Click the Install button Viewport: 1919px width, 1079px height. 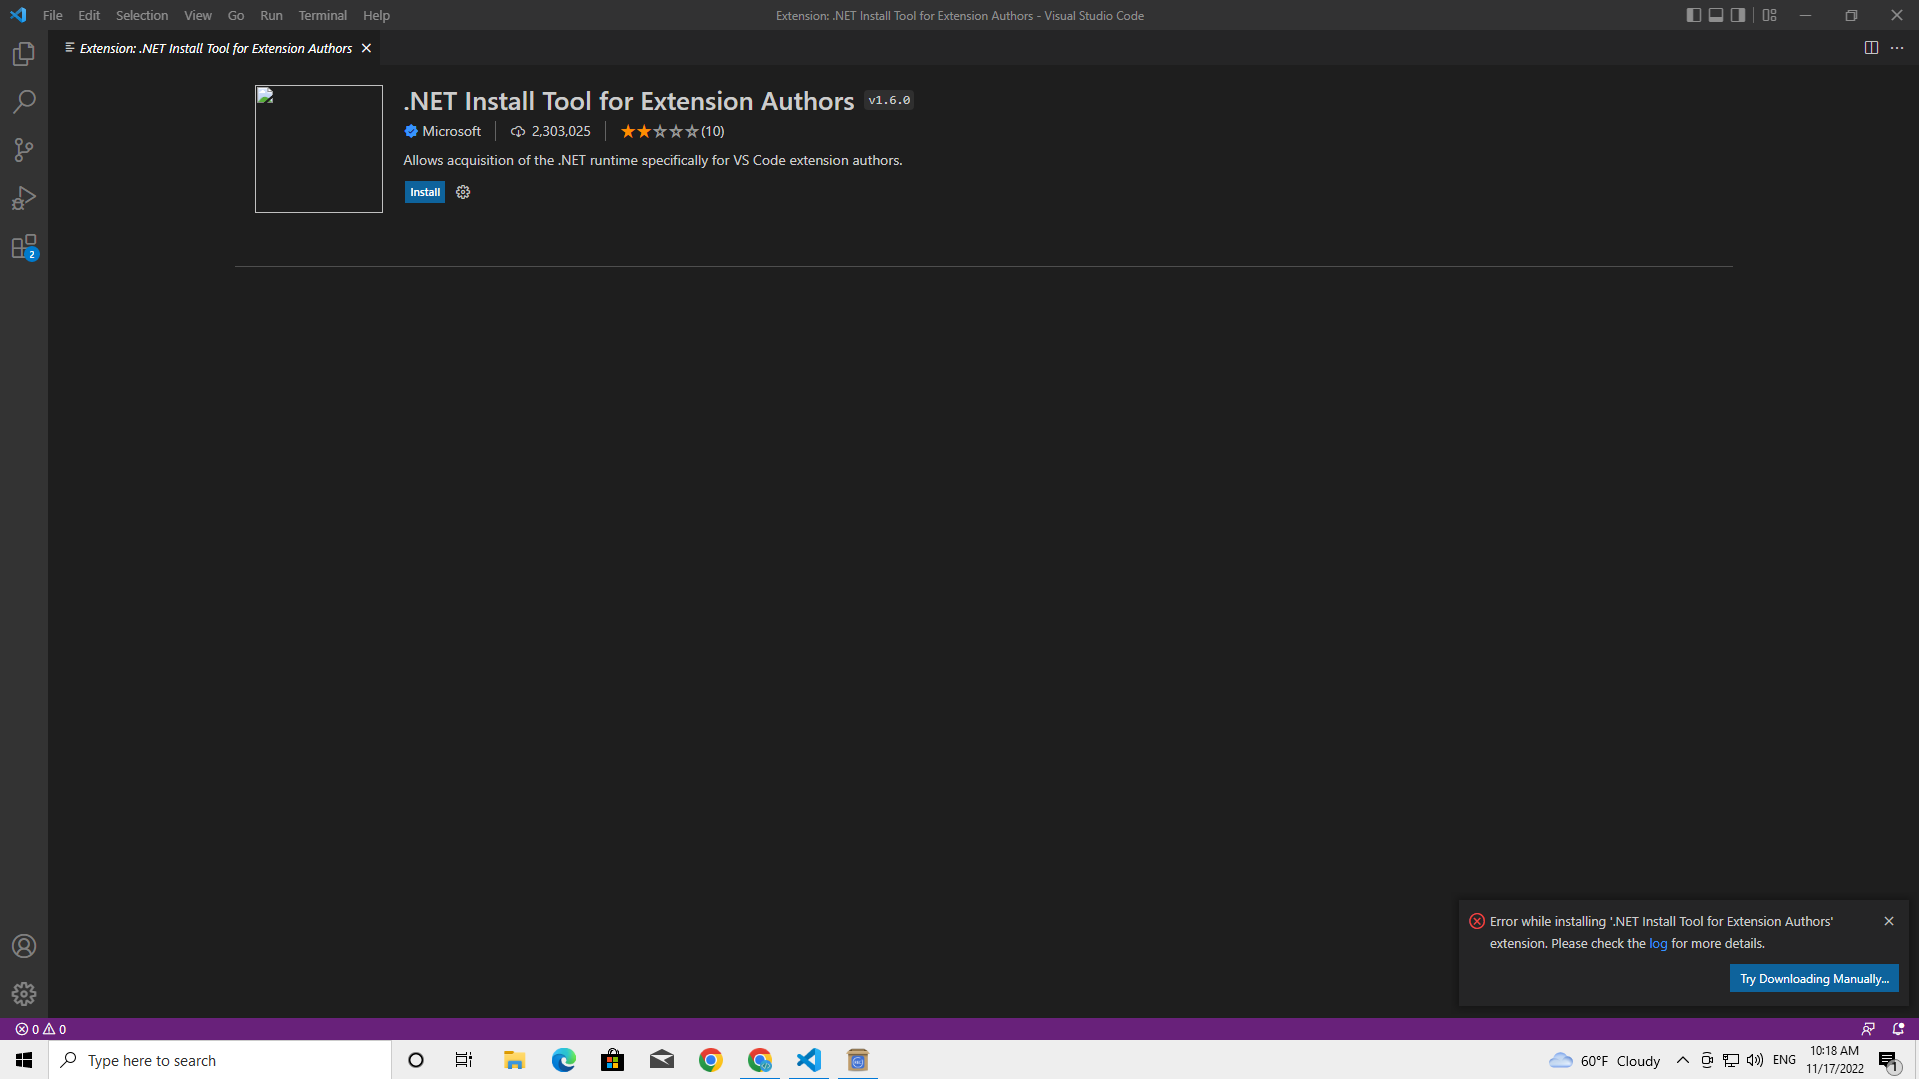(425, 192)
